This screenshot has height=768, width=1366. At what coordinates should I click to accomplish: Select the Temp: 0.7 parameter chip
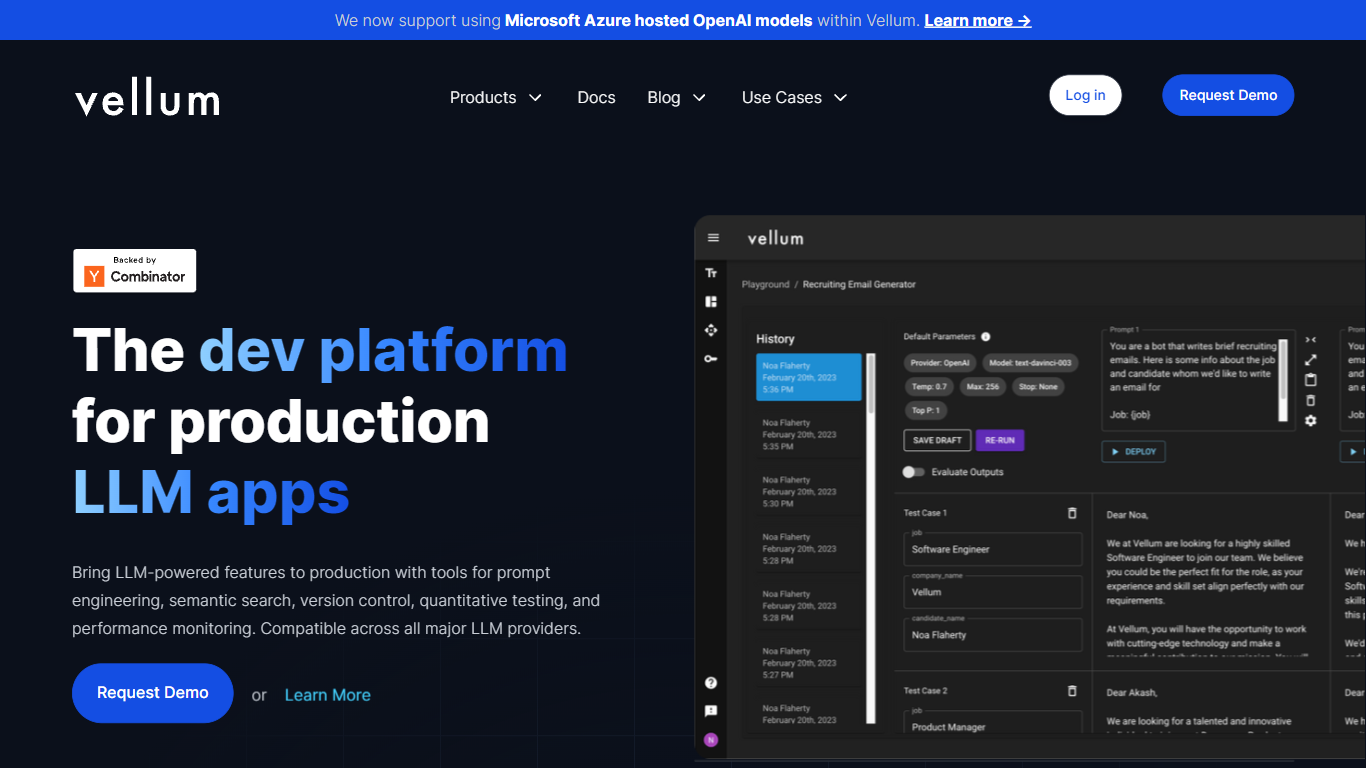(x=929, y=387)
